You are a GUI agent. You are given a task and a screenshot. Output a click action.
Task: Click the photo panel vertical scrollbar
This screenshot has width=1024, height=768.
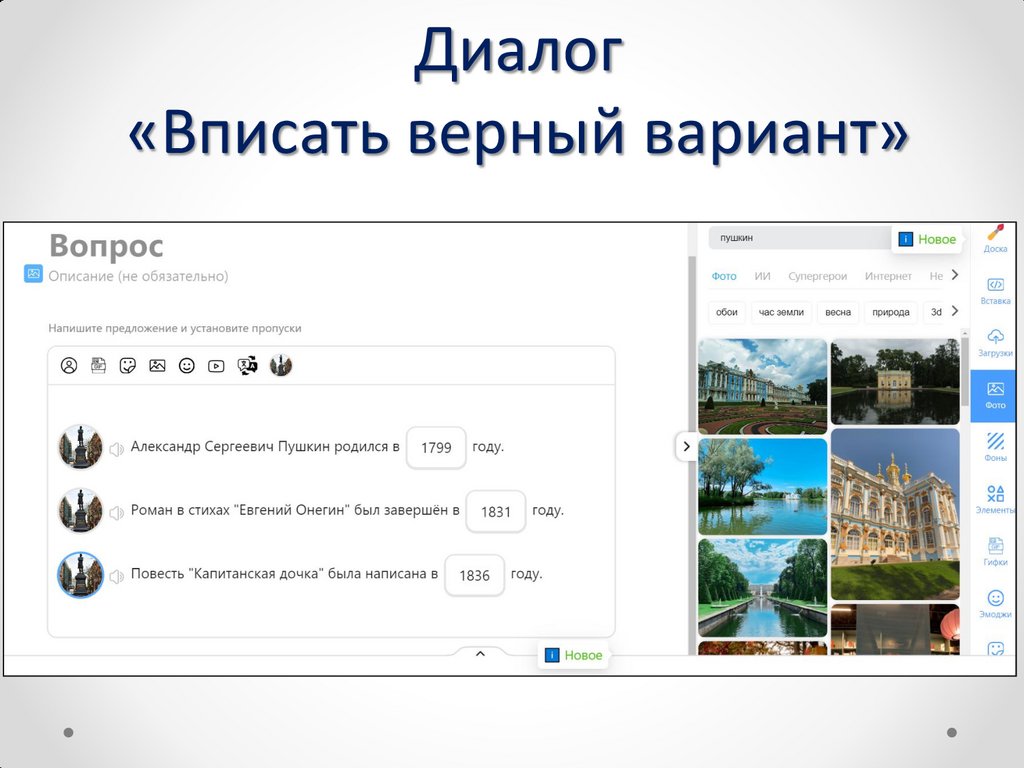(965, 372)
